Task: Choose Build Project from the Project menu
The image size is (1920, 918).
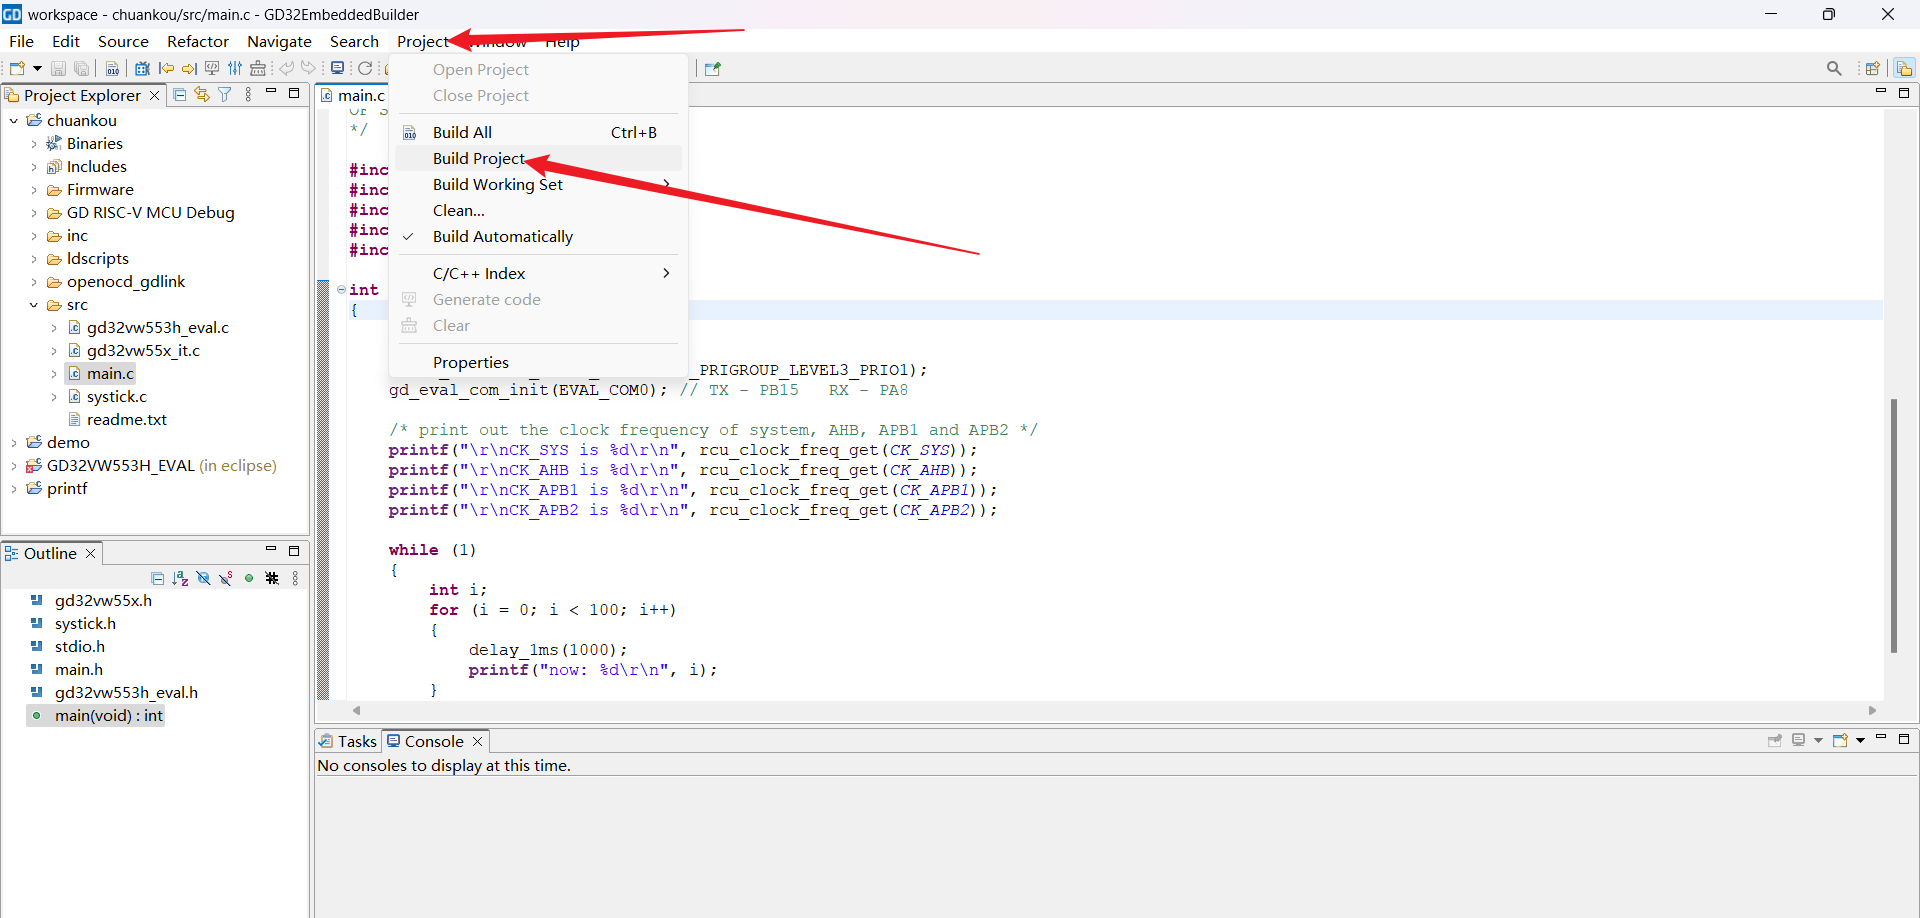Action: coord(478,159)
